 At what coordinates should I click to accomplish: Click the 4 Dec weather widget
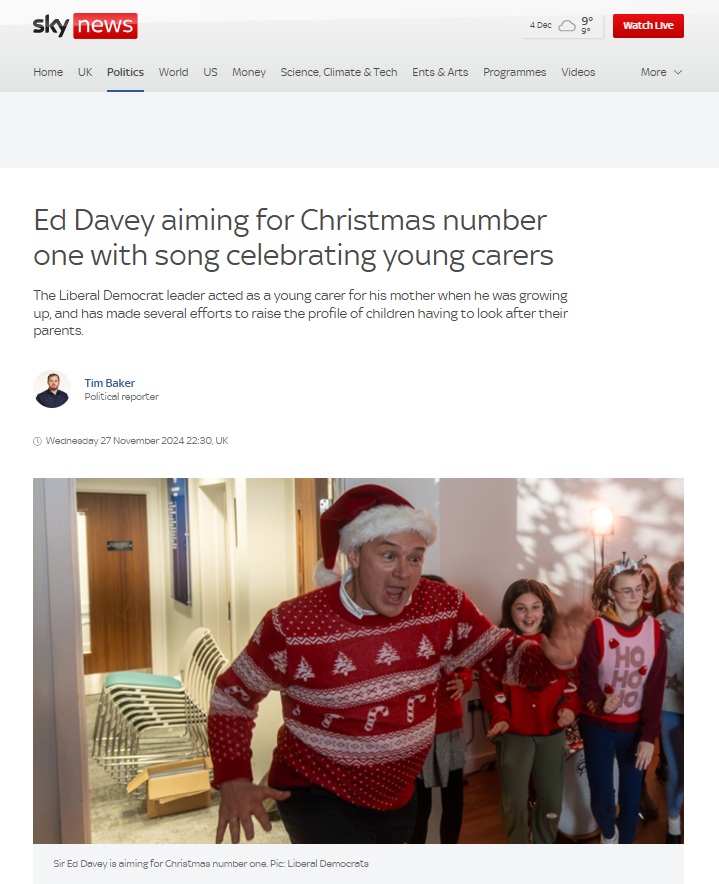(x=562, y=26)
